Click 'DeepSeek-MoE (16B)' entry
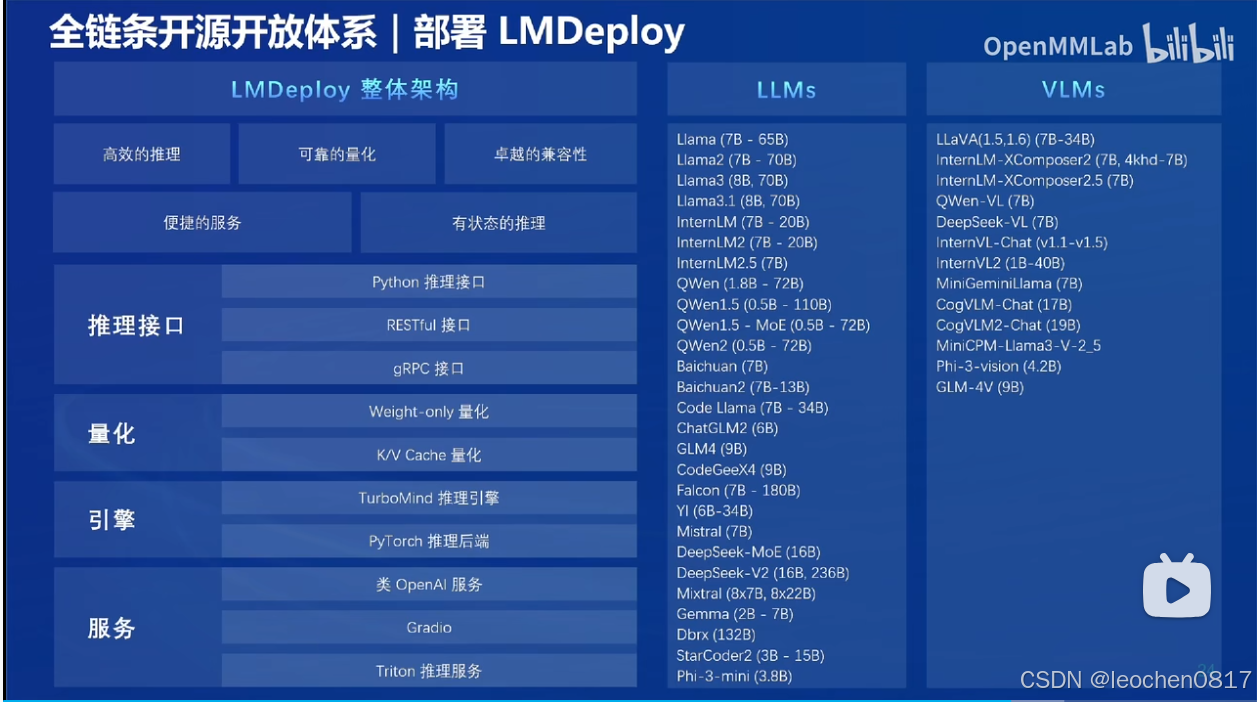The image size is (1257, 702). pos(748,552)
